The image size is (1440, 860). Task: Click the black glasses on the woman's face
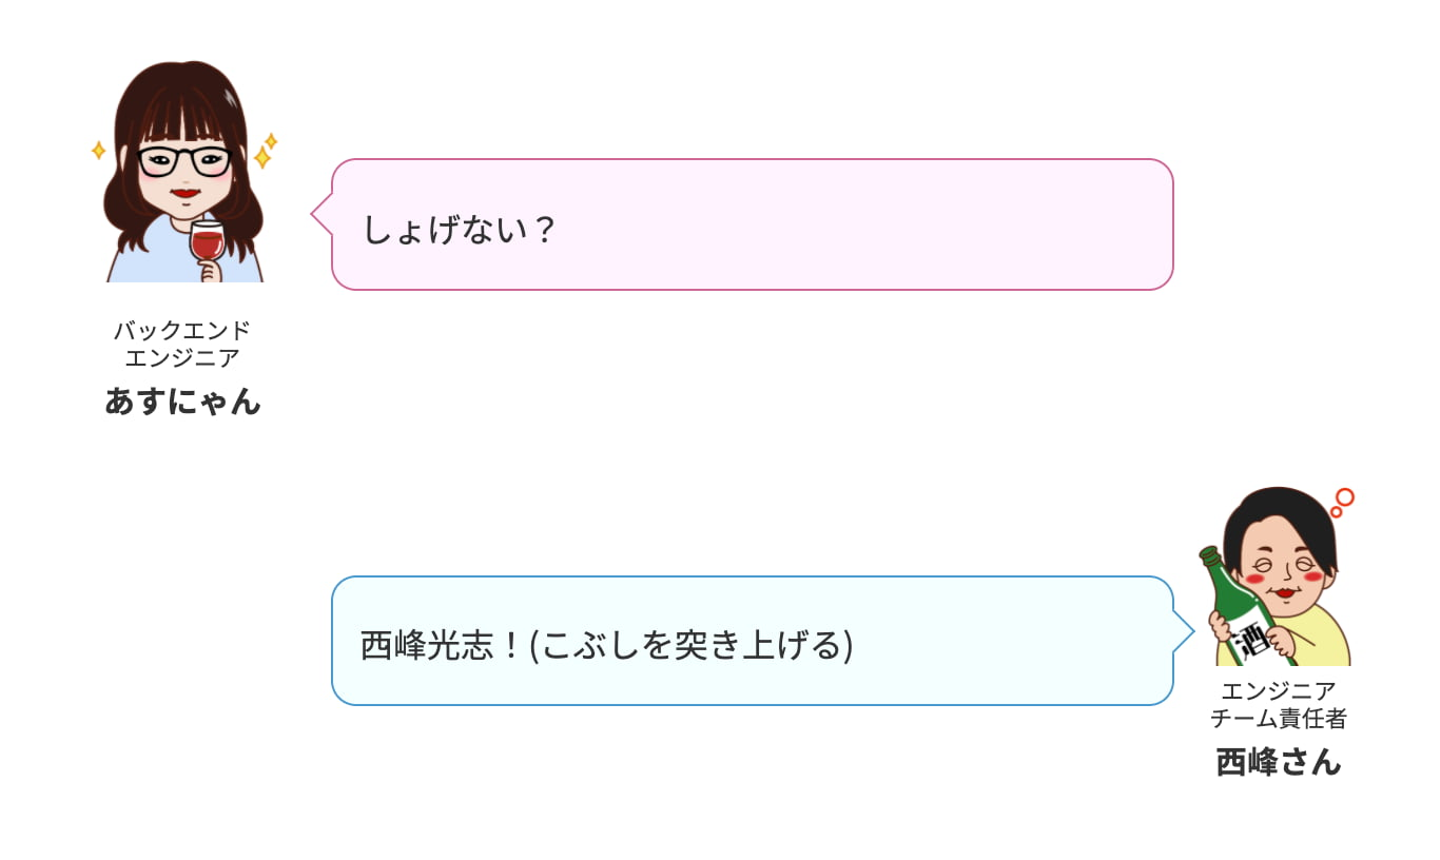184,160
